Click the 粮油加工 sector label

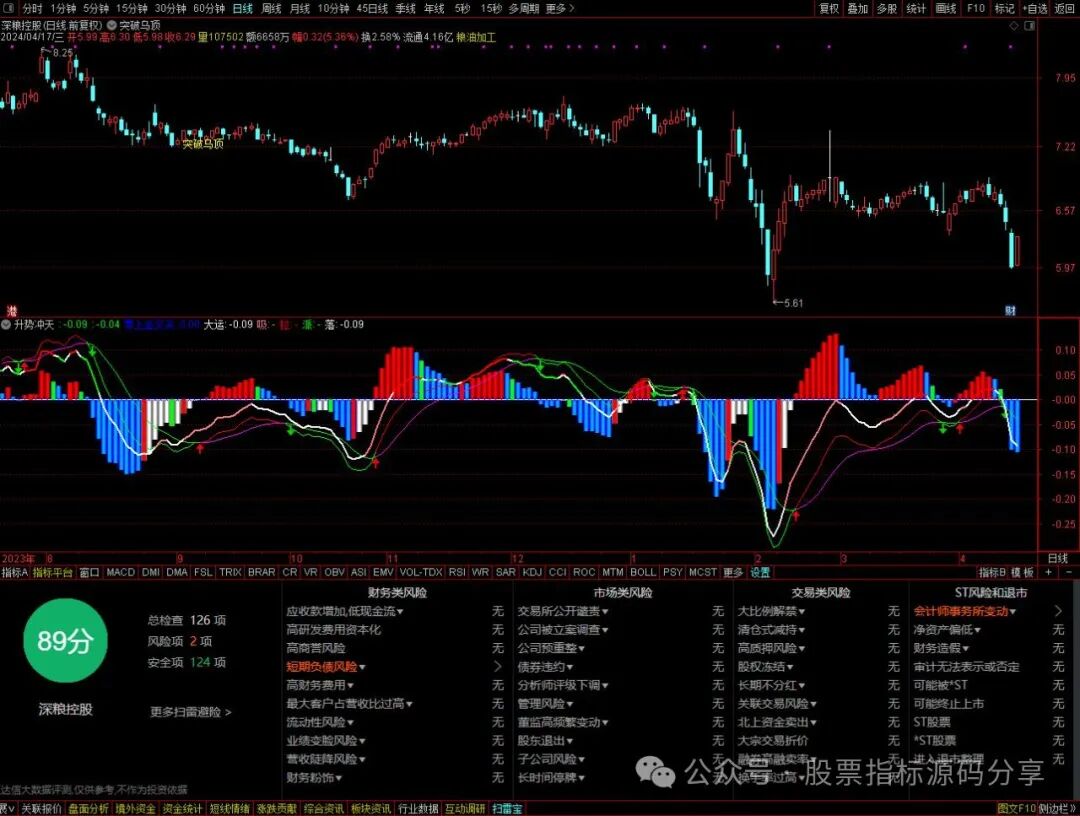[x=475, y=37]
